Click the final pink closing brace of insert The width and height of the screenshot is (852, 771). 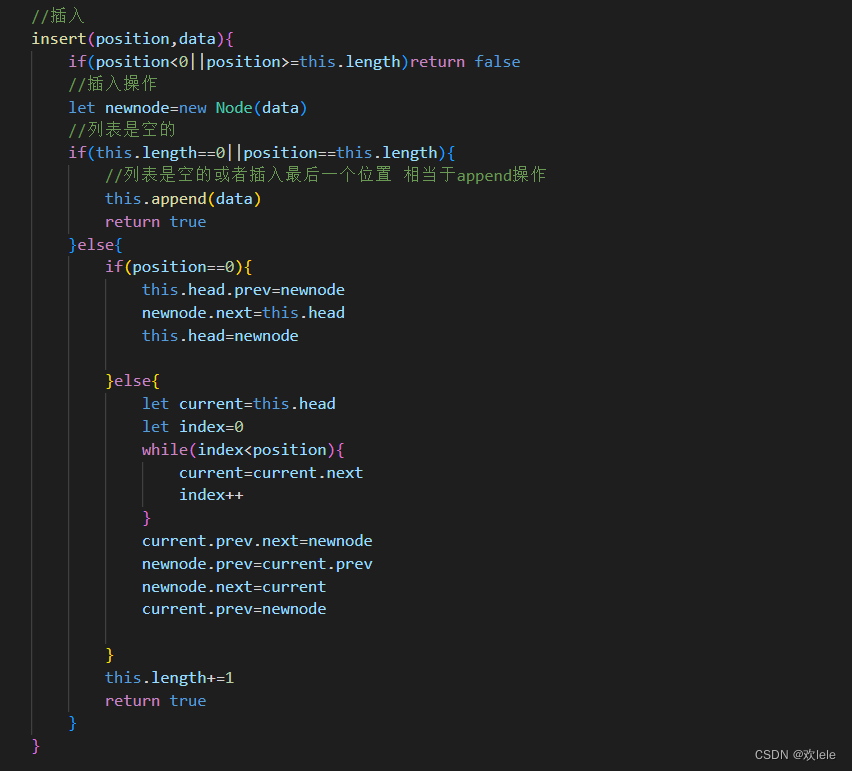point(36,746)
